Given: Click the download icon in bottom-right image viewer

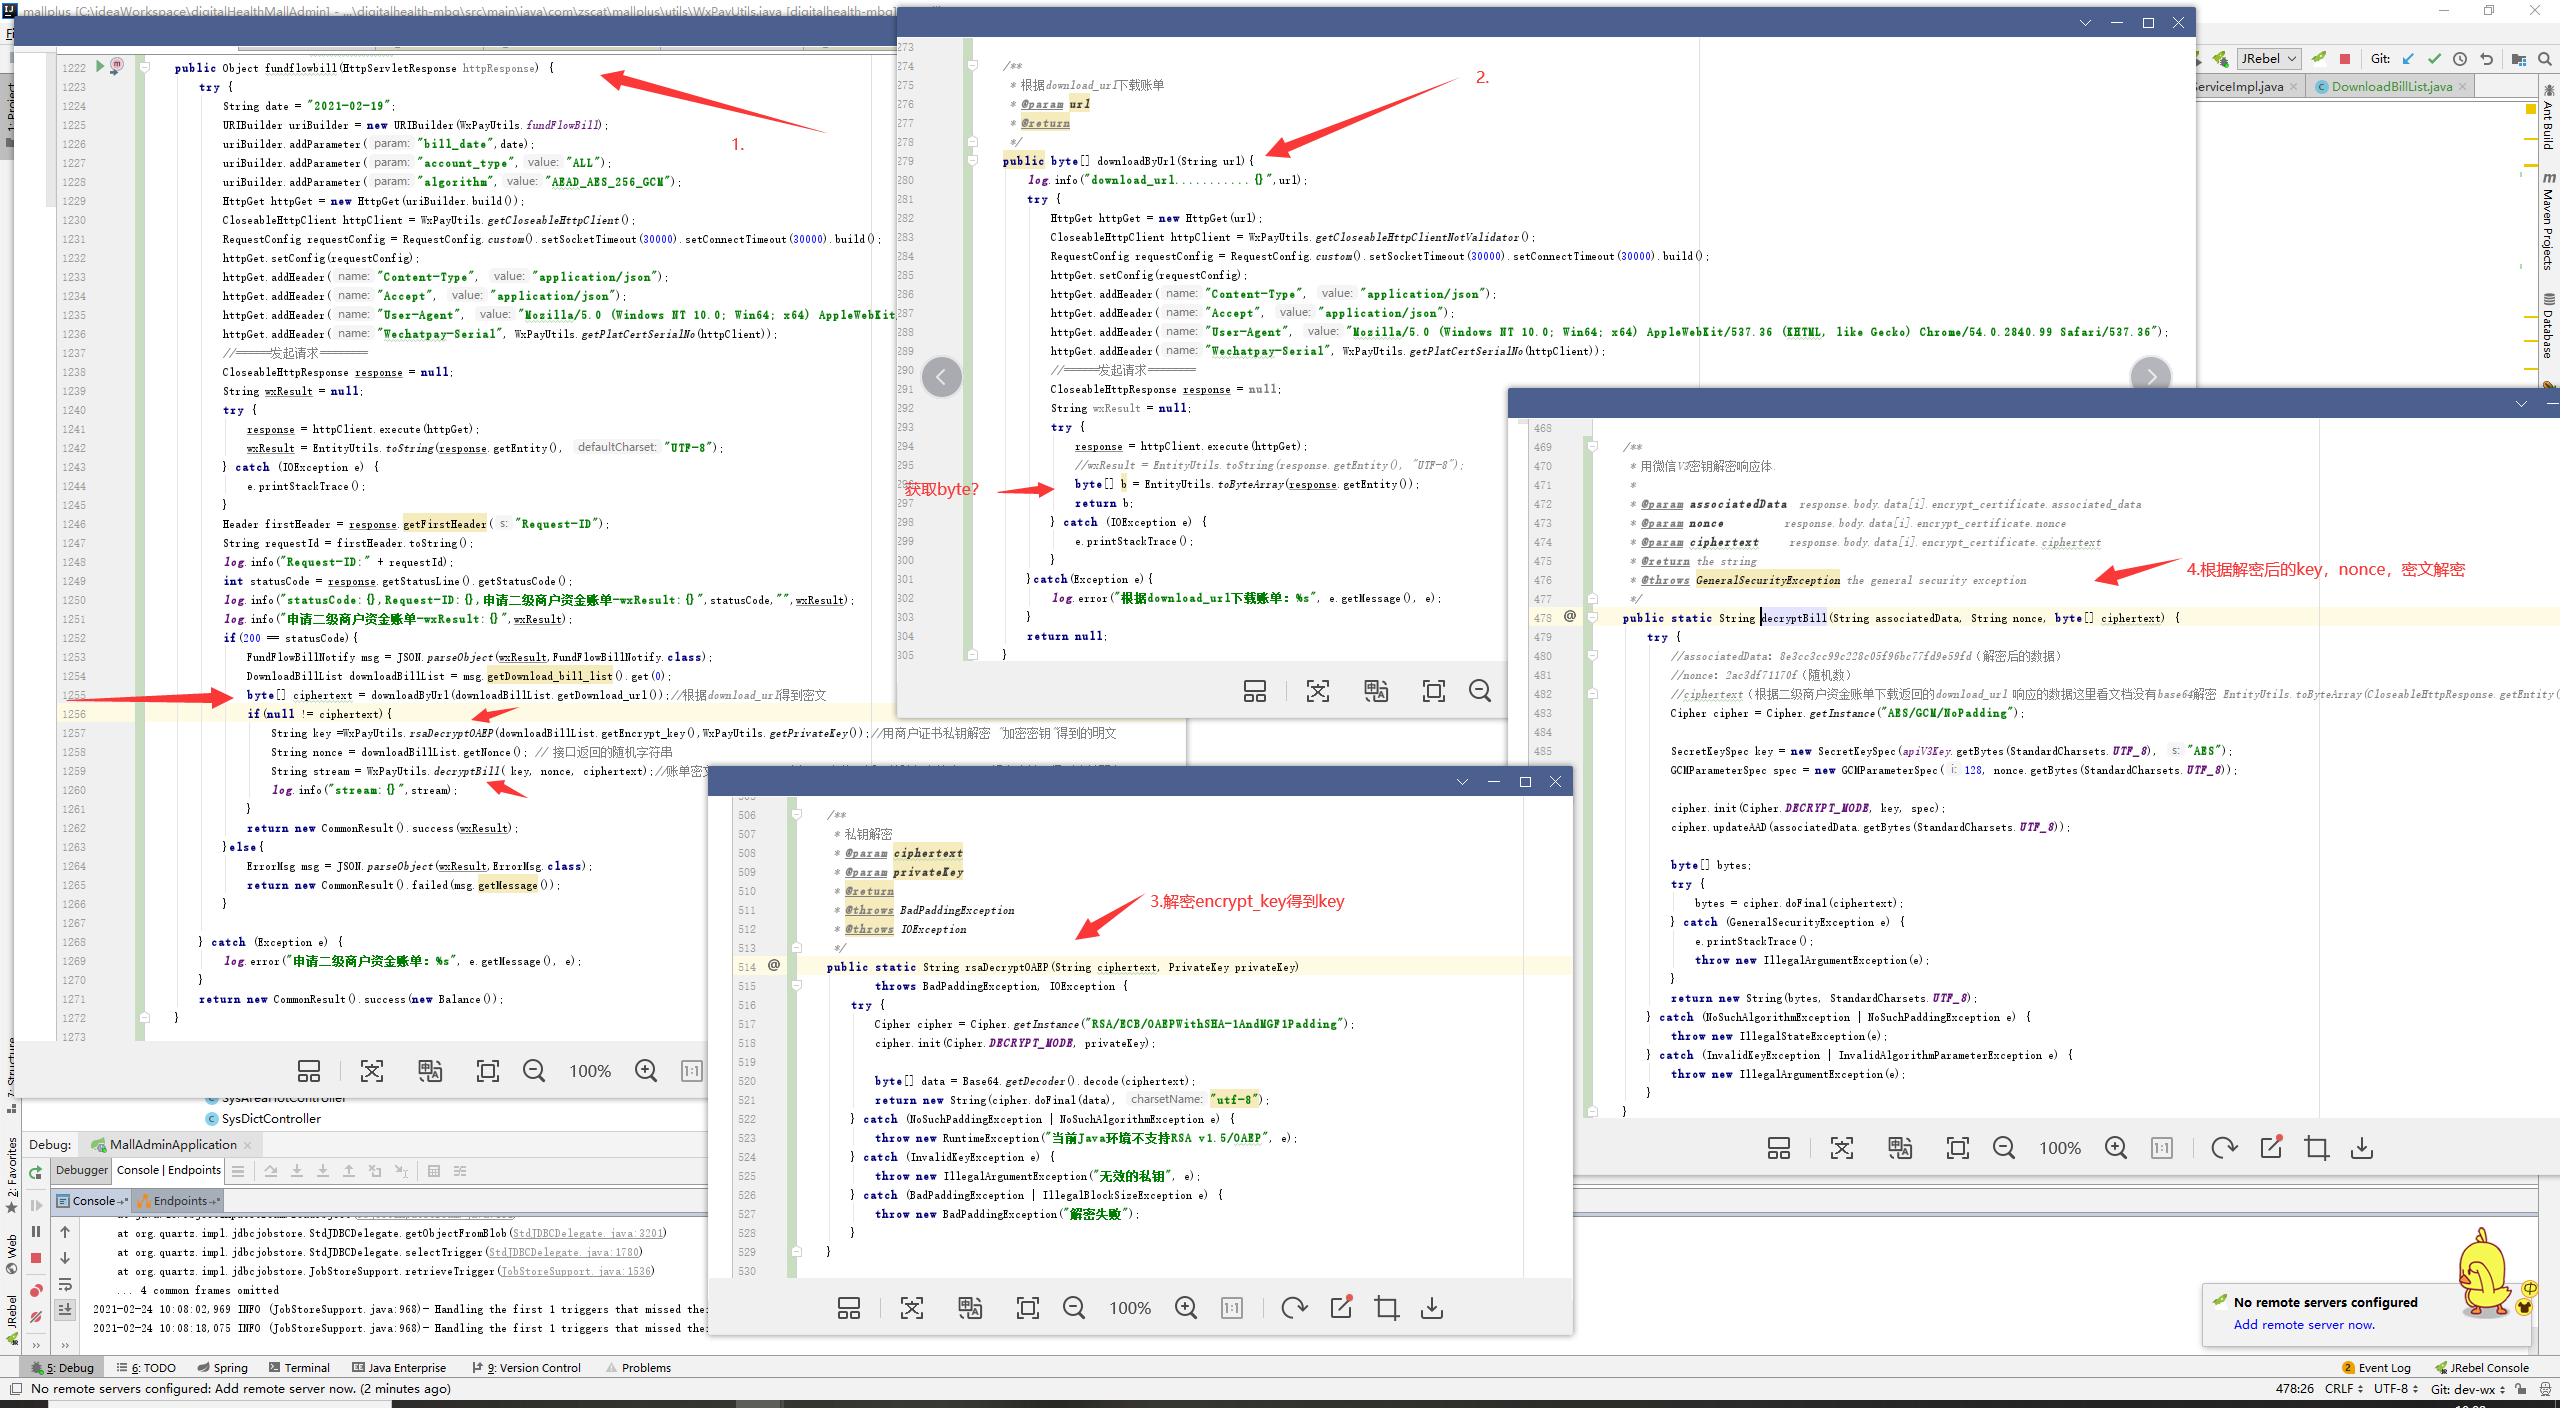Looking at the screenshot, I should coord(2362,1148).
